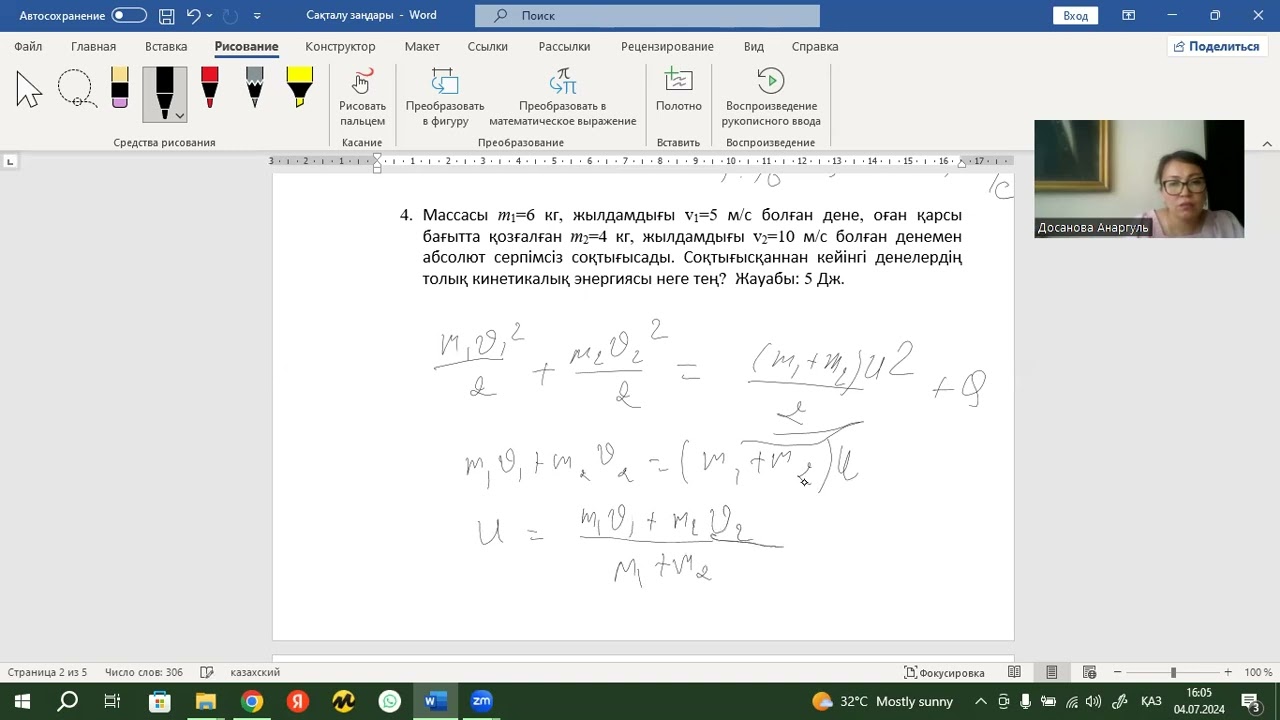Click word count Число слов: 306

click(x=143, y=673)
